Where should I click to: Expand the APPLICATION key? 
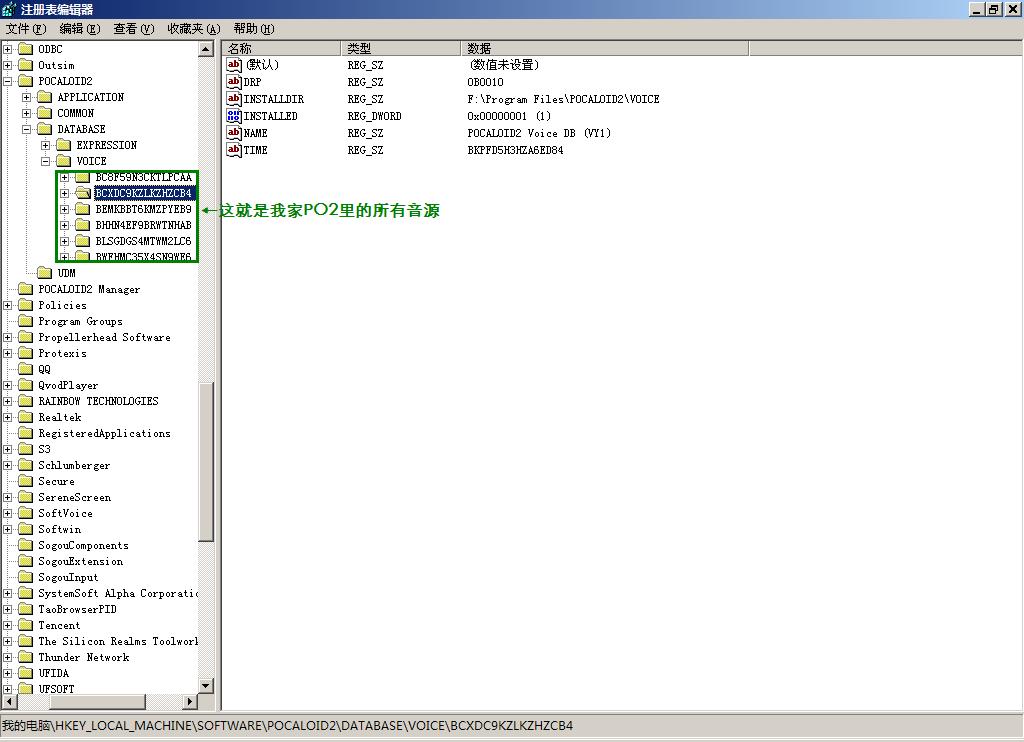(x=26, y=97)
